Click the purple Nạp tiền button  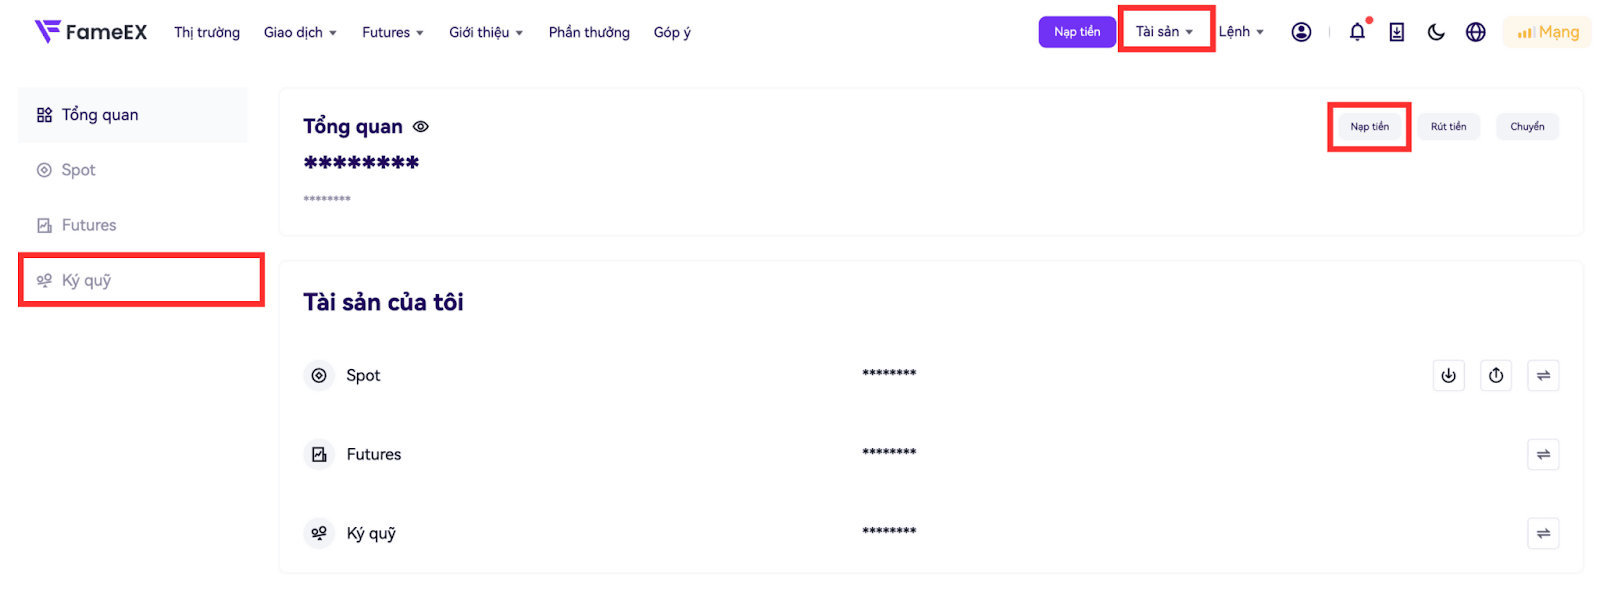click(1077, 32)
